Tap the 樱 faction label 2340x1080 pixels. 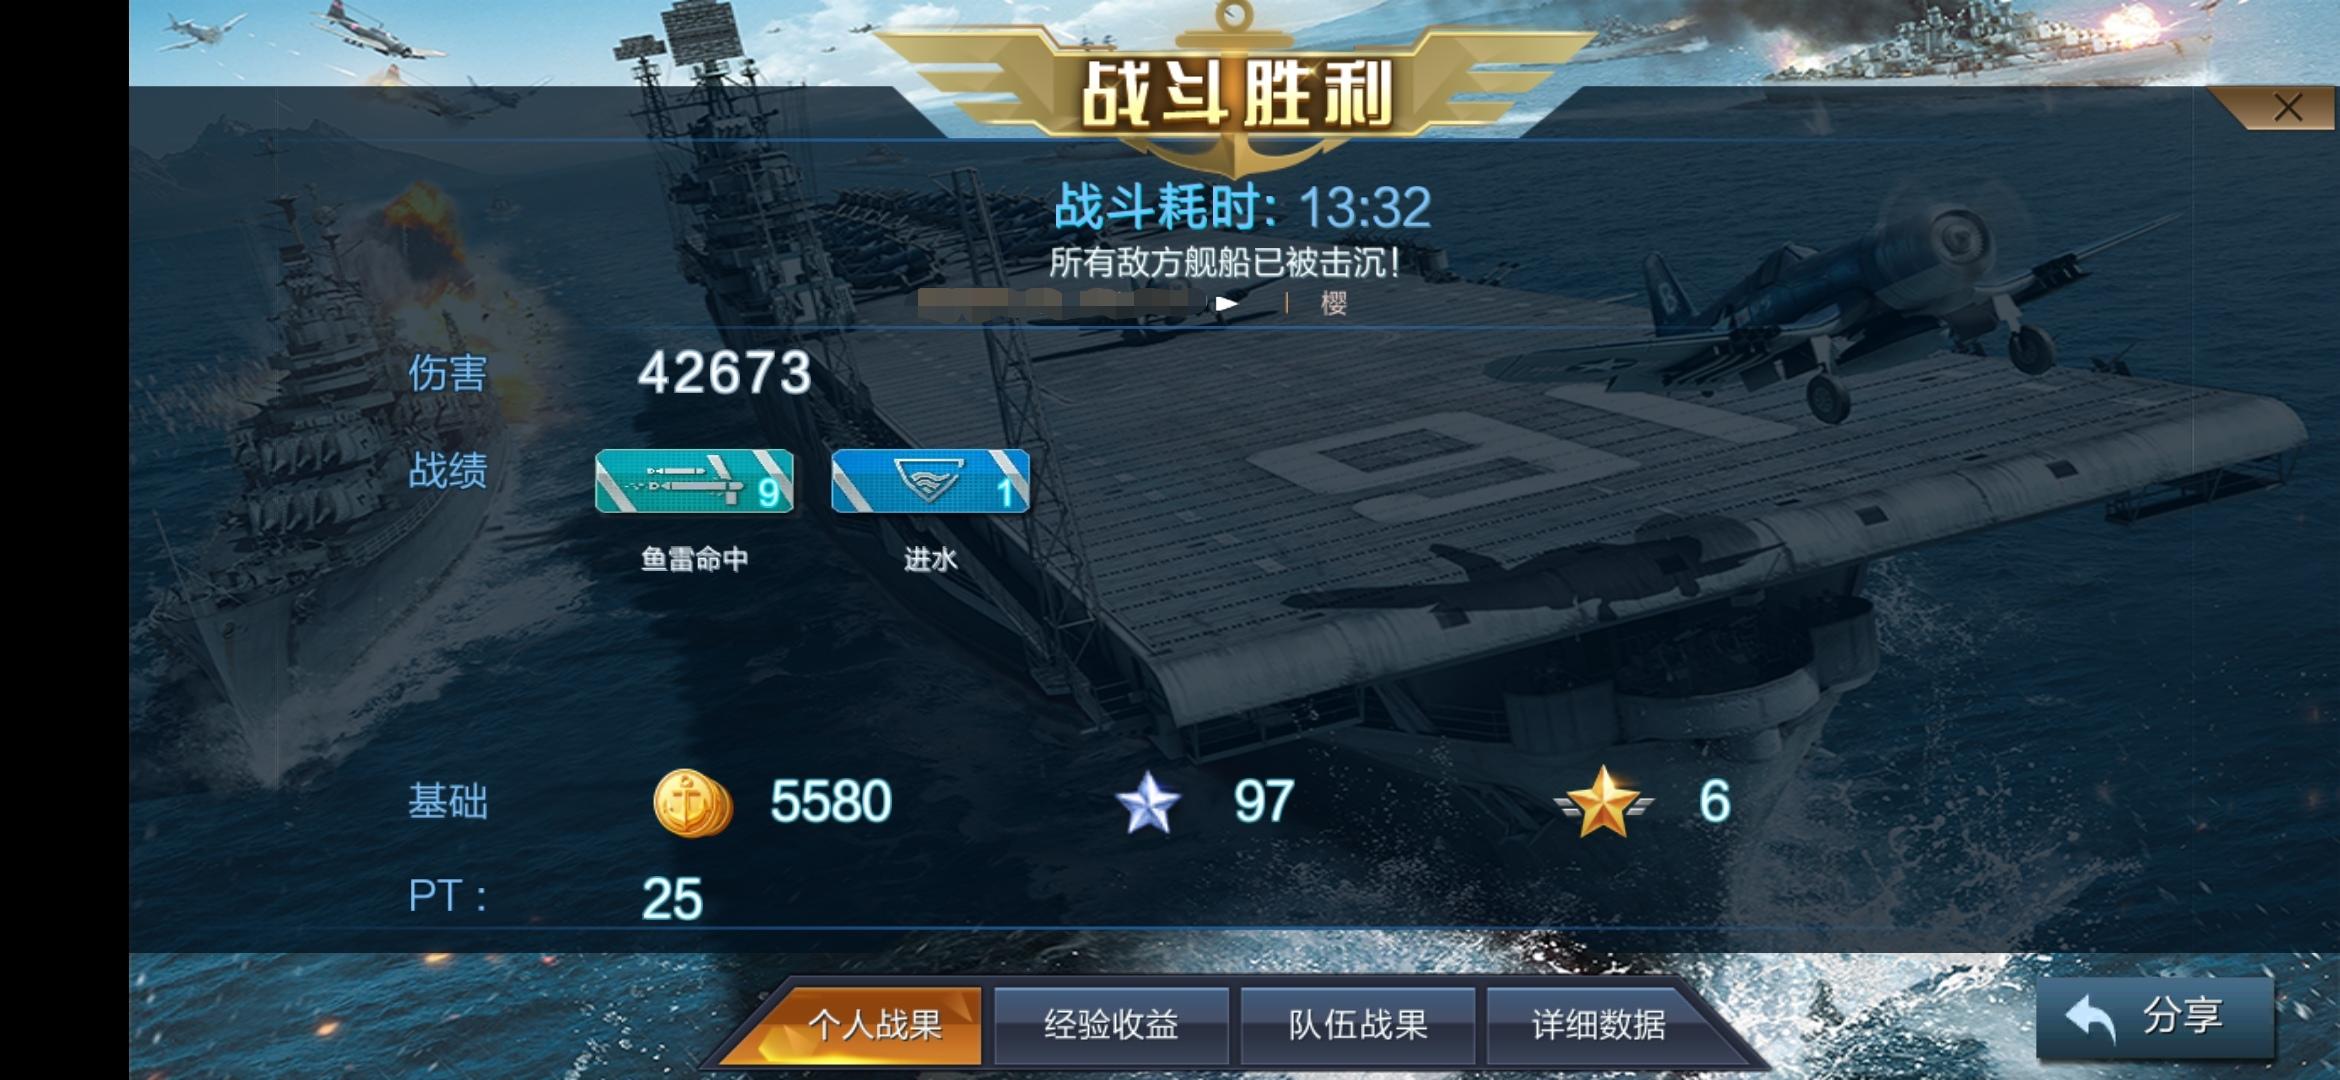[x=1334, y=303]
